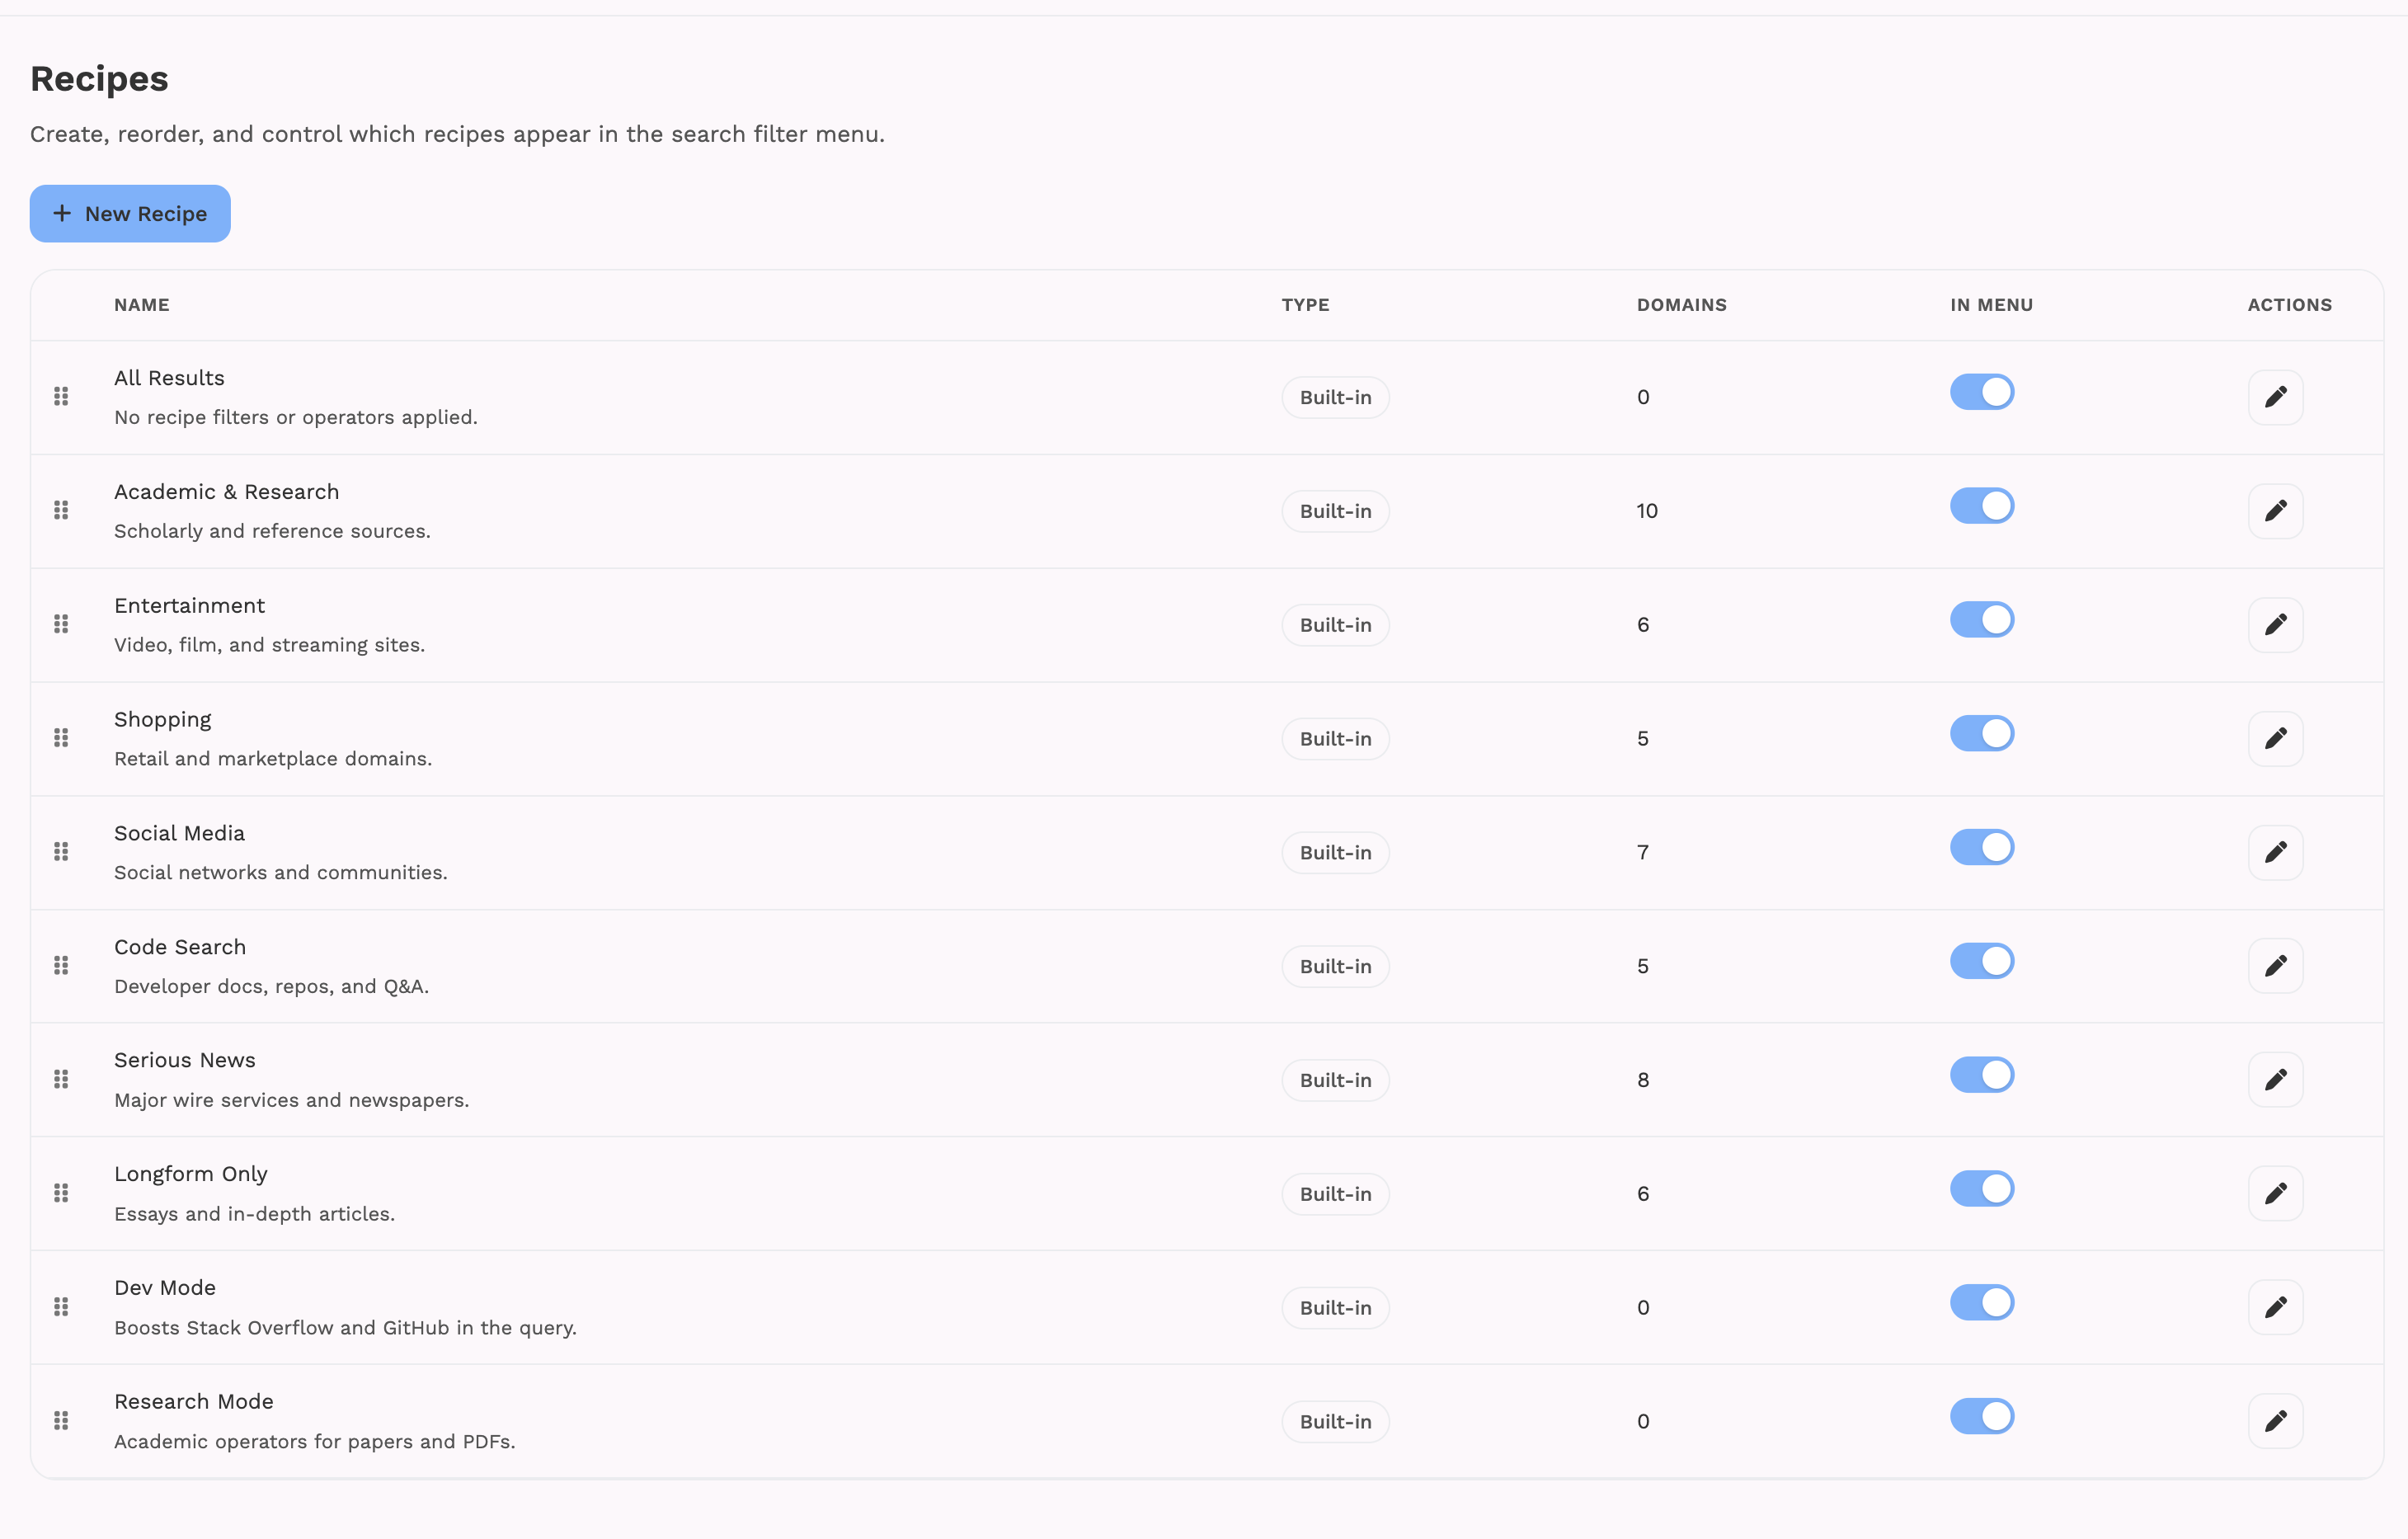This screenshot has height=1539, width=2408.
Task: Toggle the Entertainment in-menu switch
Action: [1981, 620]
